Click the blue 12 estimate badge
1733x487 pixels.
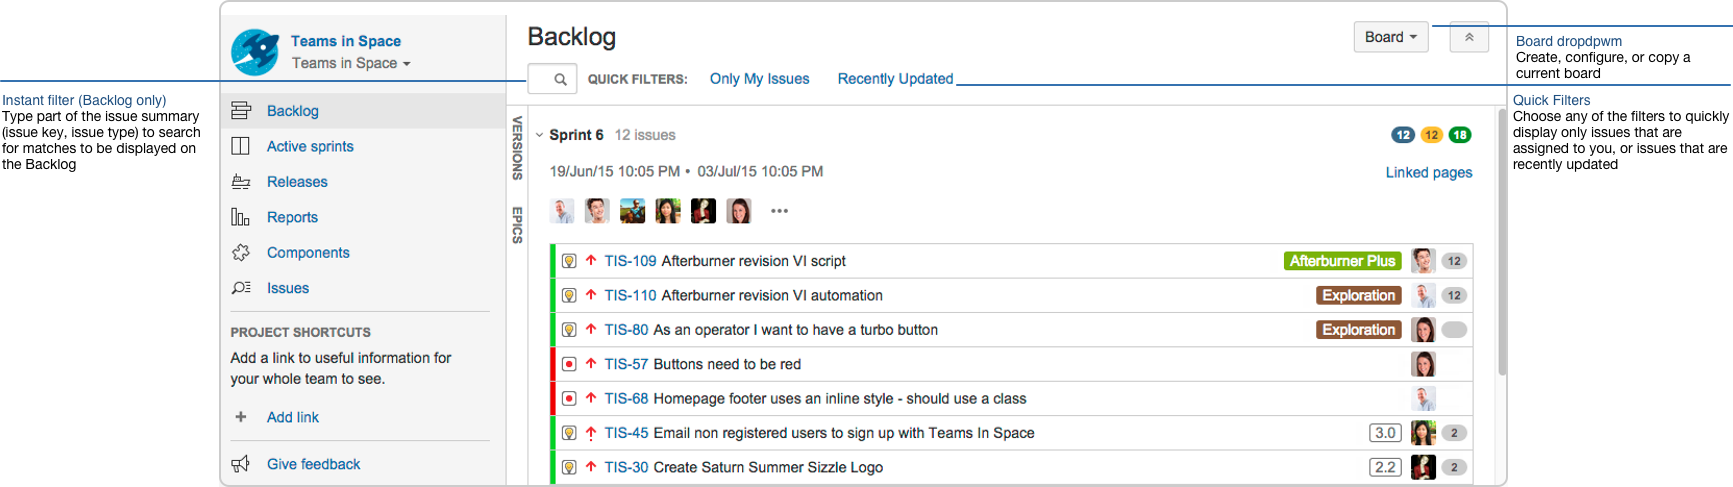coord(1403,135)
